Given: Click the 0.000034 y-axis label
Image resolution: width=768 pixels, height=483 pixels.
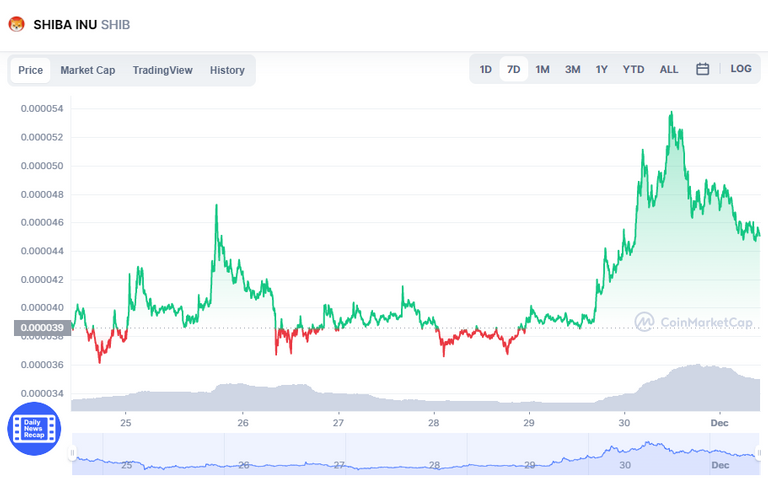Looking at the screenshot, I should coord(42,393).
